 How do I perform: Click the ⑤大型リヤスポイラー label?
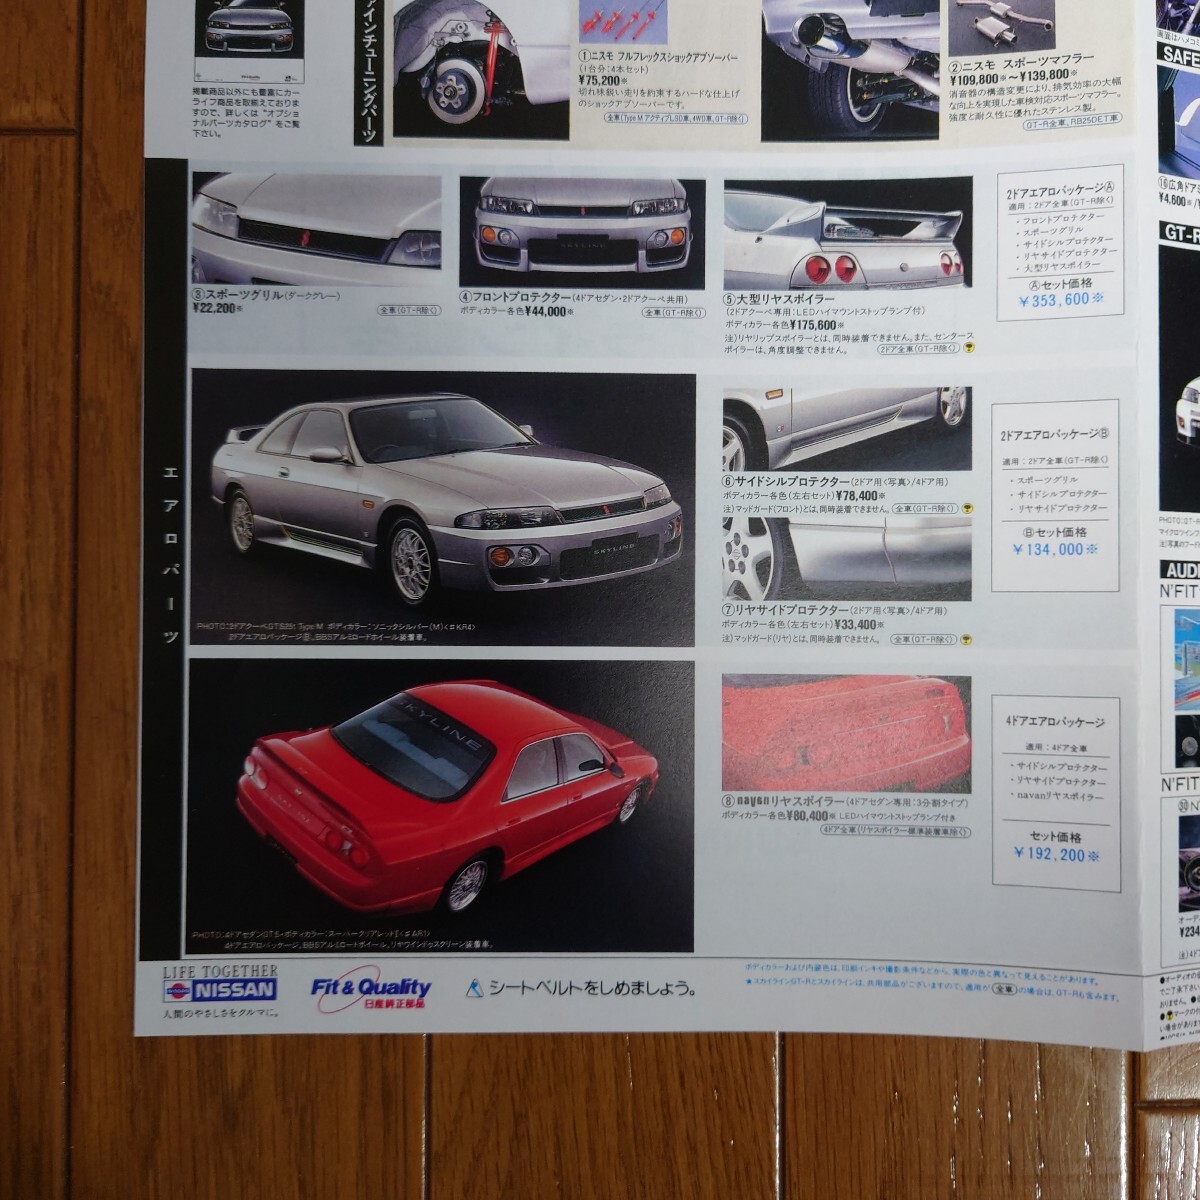point(778,298)
